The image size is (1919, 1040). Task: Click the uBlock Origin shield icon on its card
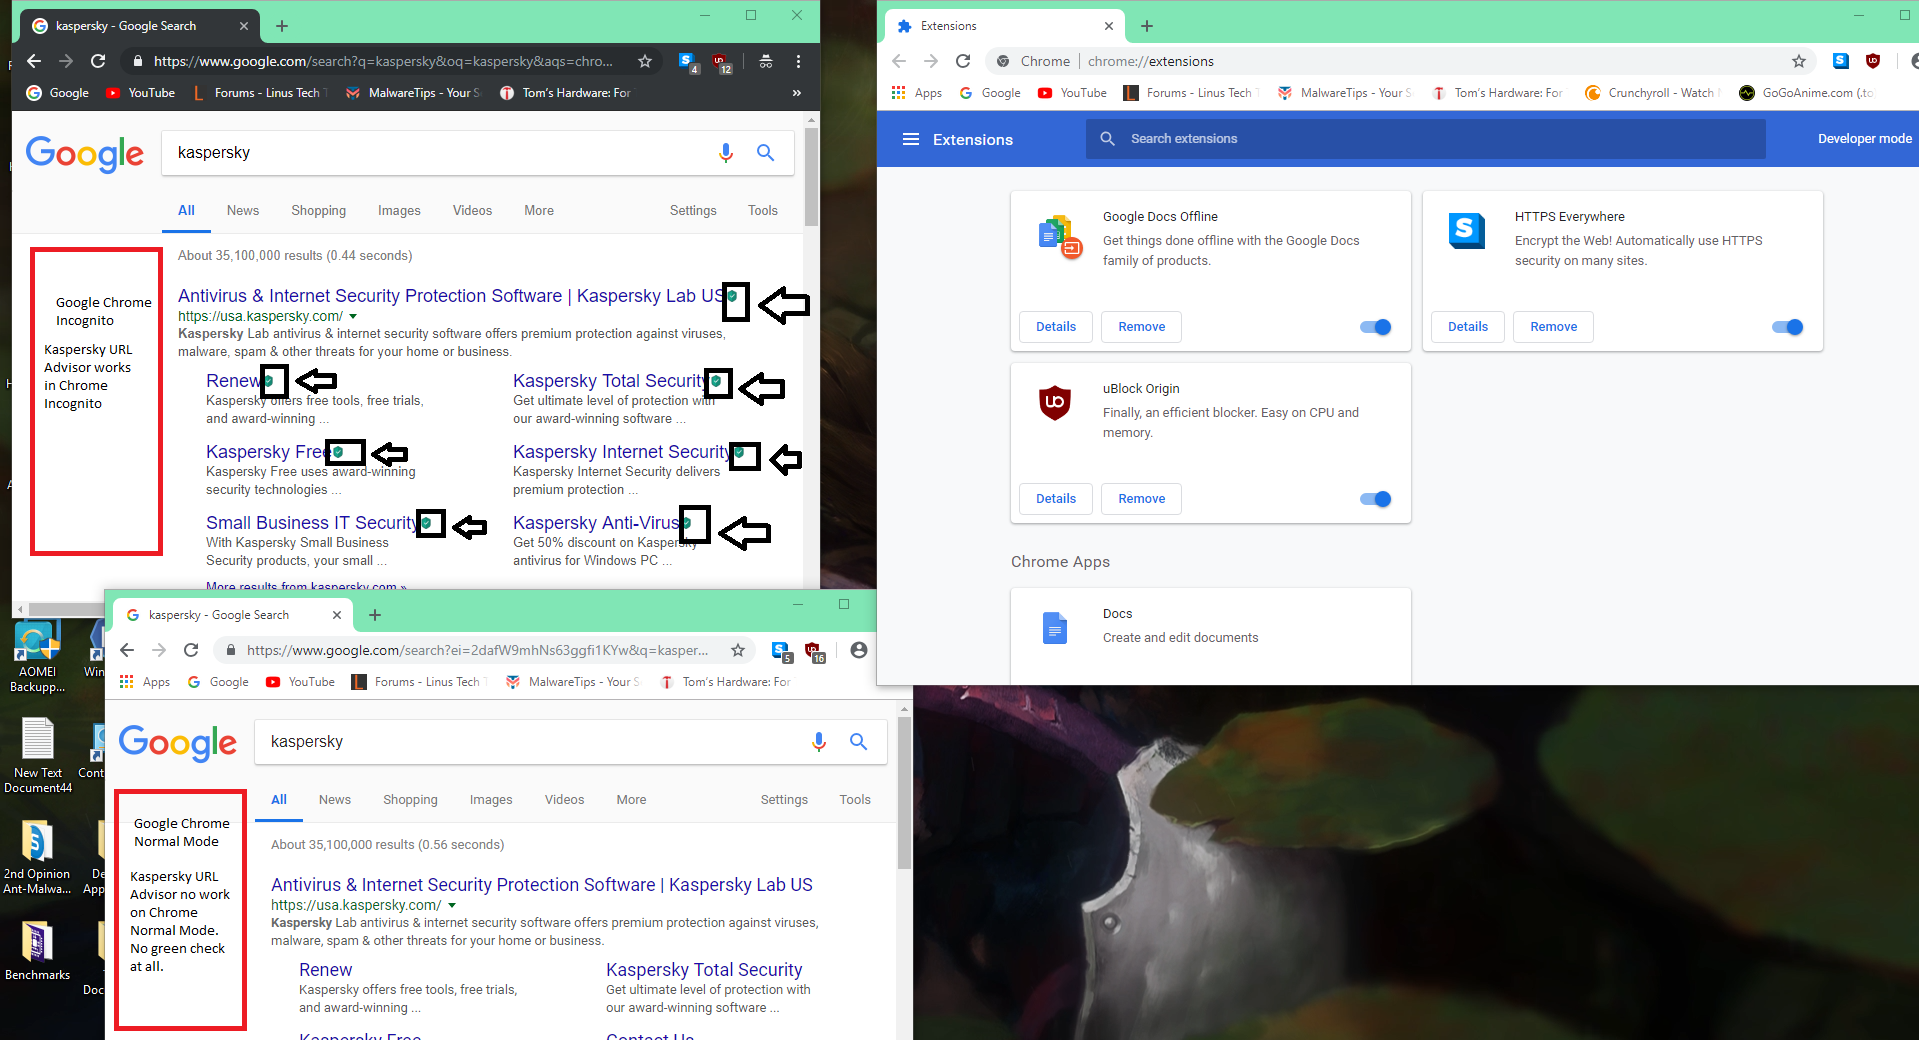point(1055,403)
